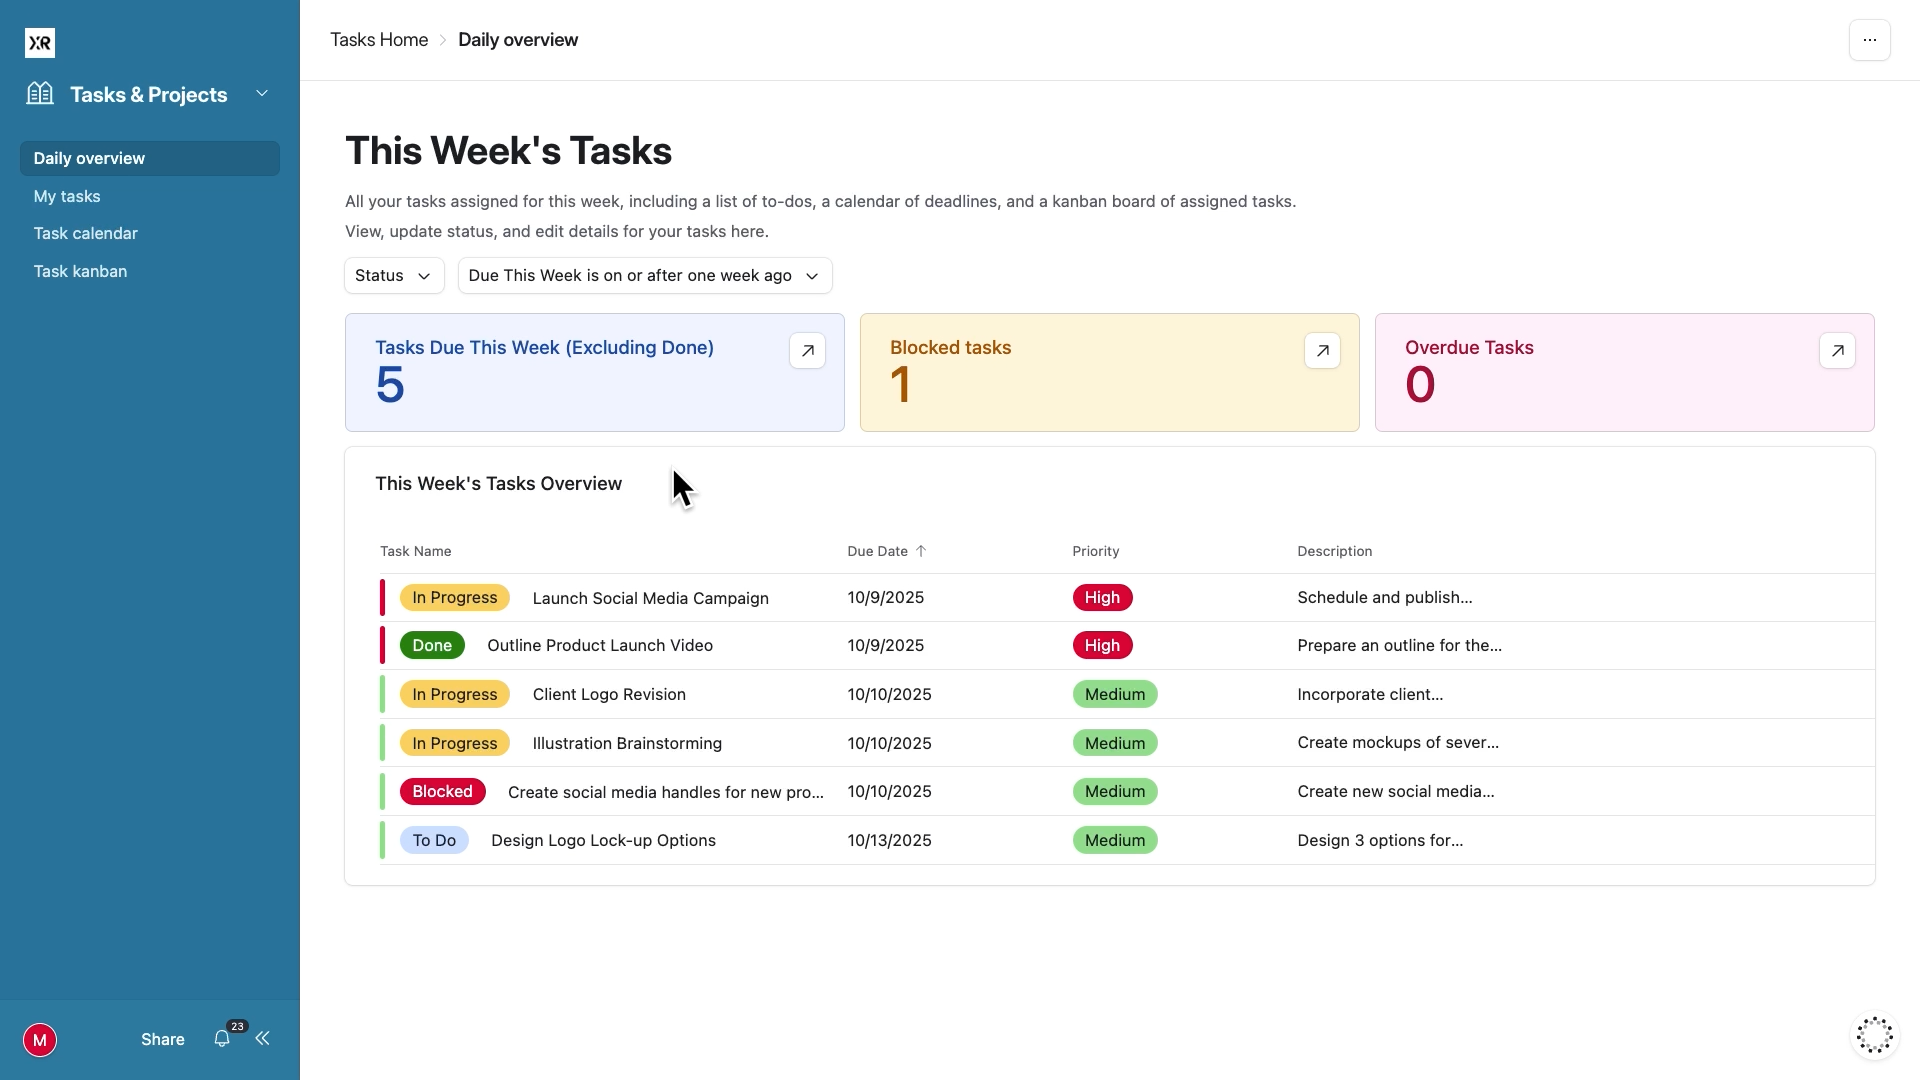Screen dimensions: 1920x1080
Task: Open My tasks from the sidebar
Action: (66, 196)
